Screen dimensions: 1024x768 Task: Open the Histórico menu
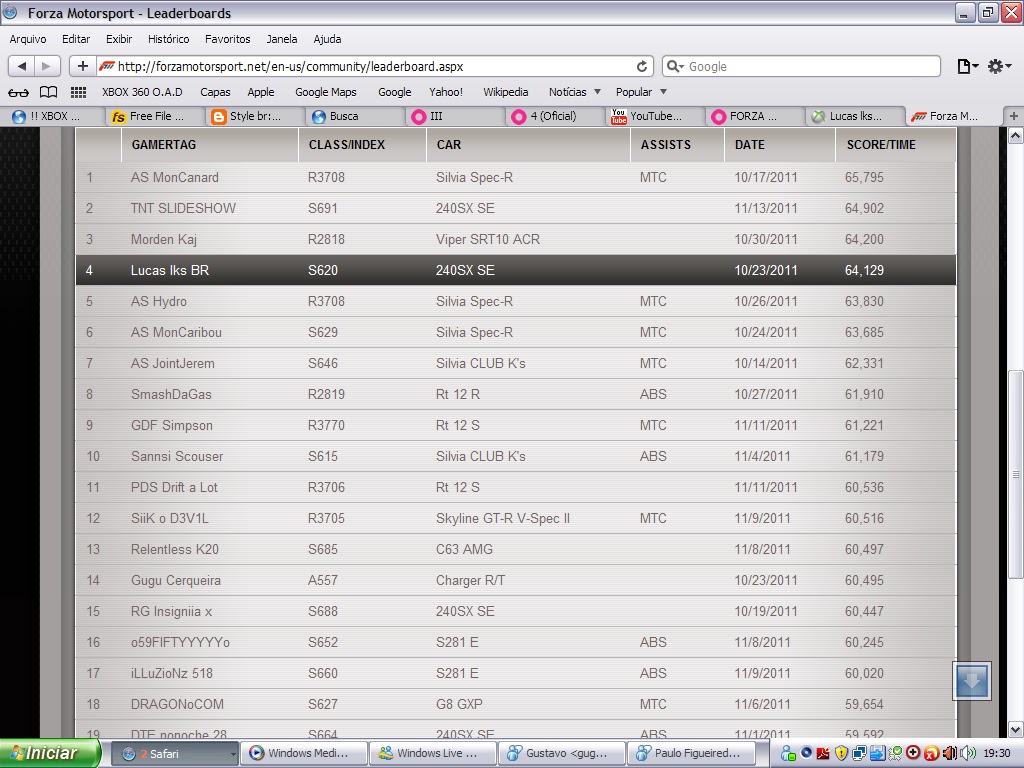tap(168, 39)
